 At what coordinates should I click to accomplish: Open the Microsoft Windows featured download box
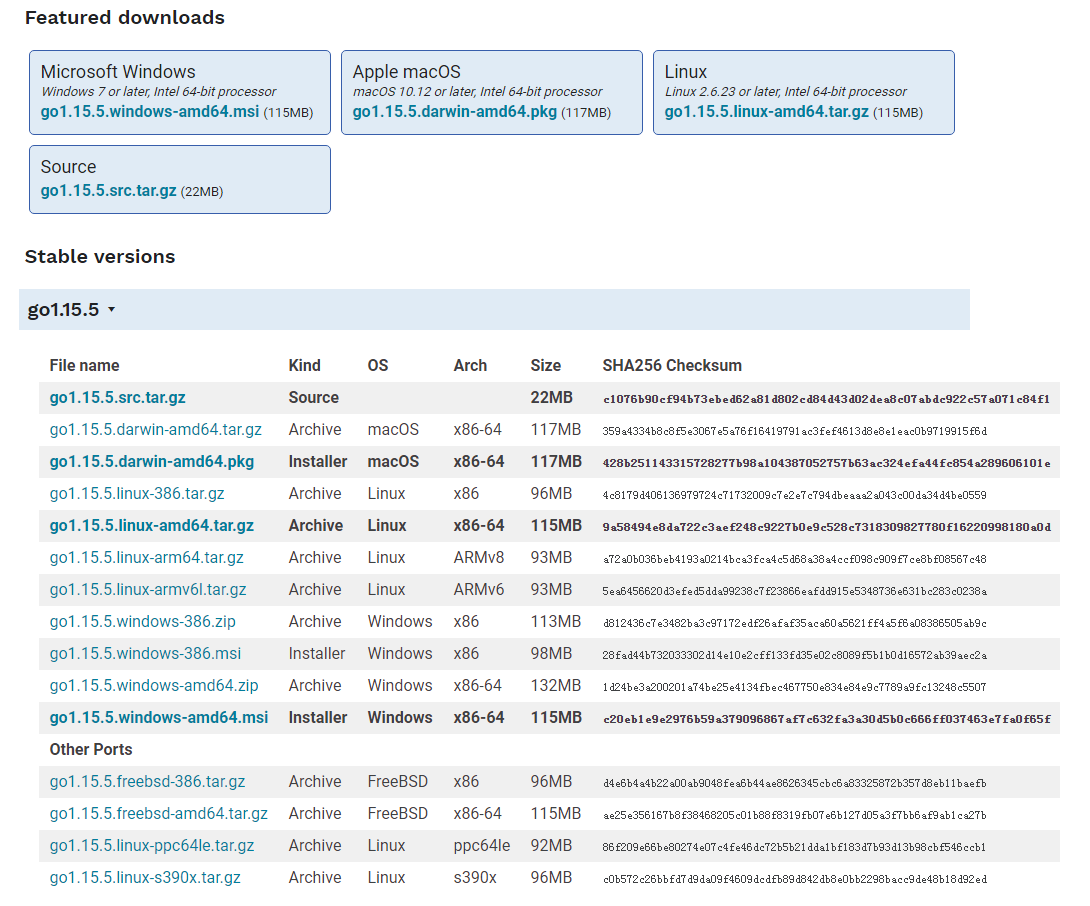click(180, 92)
